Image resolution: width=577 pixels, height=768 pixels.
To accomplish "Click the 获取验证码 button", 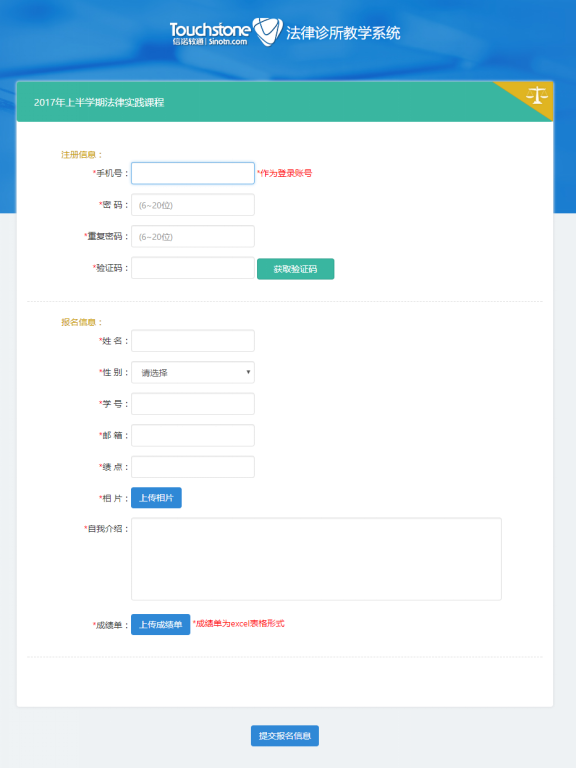I will coord(296,269).
